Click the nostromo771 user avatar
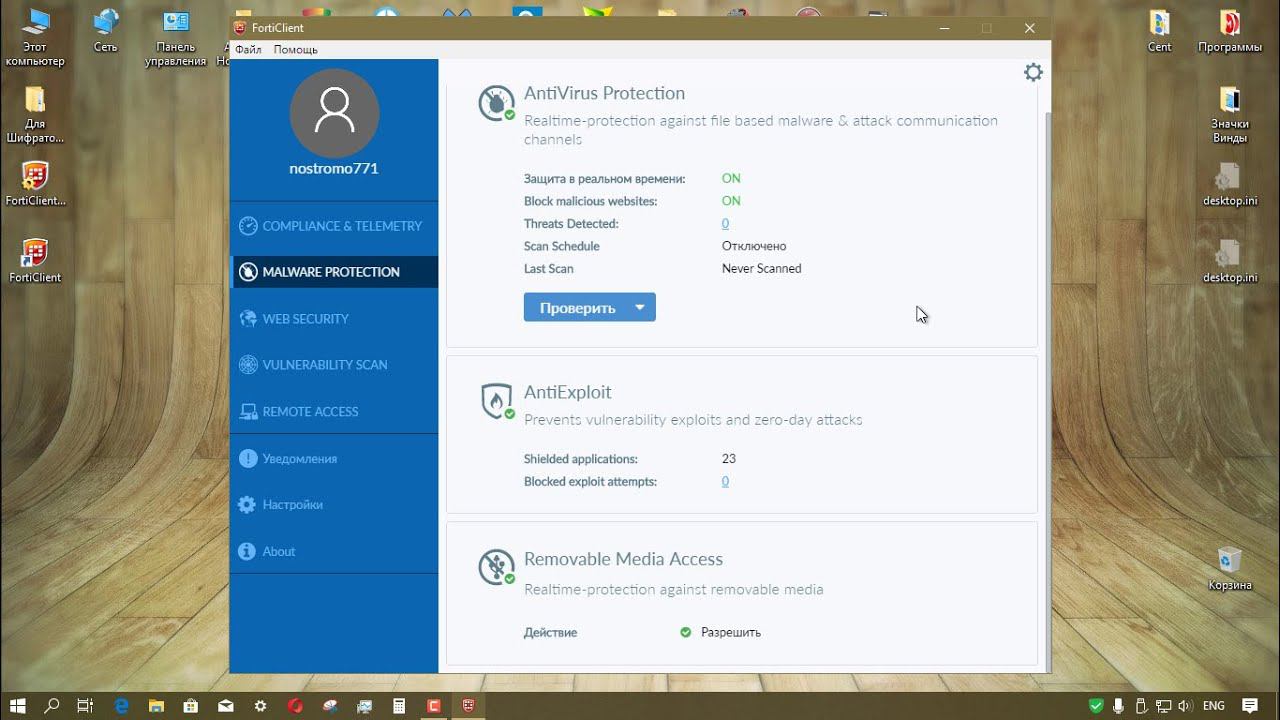Screen dimensions: 1280x720 [x=334, y=113]
